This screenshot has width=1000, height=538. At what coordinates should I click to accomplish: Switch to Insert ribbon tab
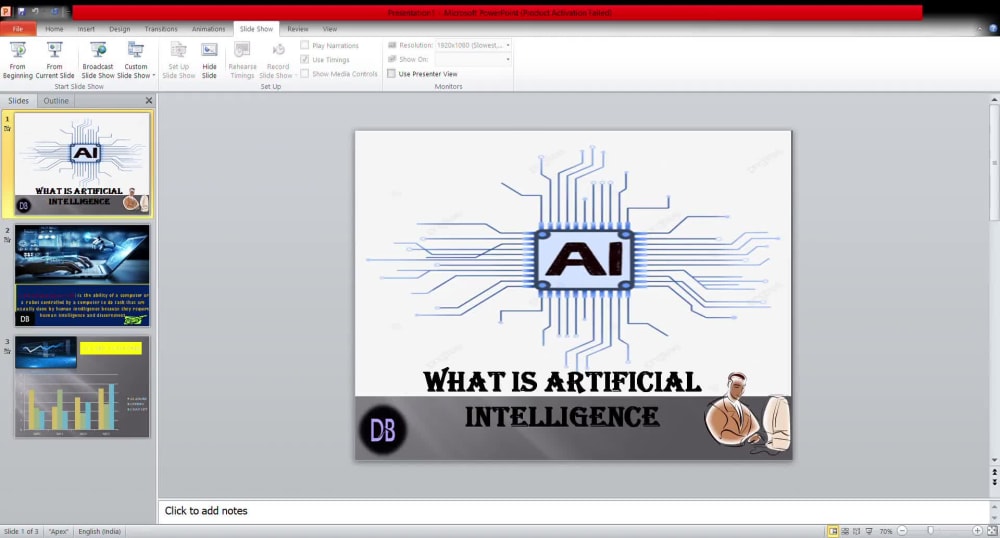(x=86, y=29)
